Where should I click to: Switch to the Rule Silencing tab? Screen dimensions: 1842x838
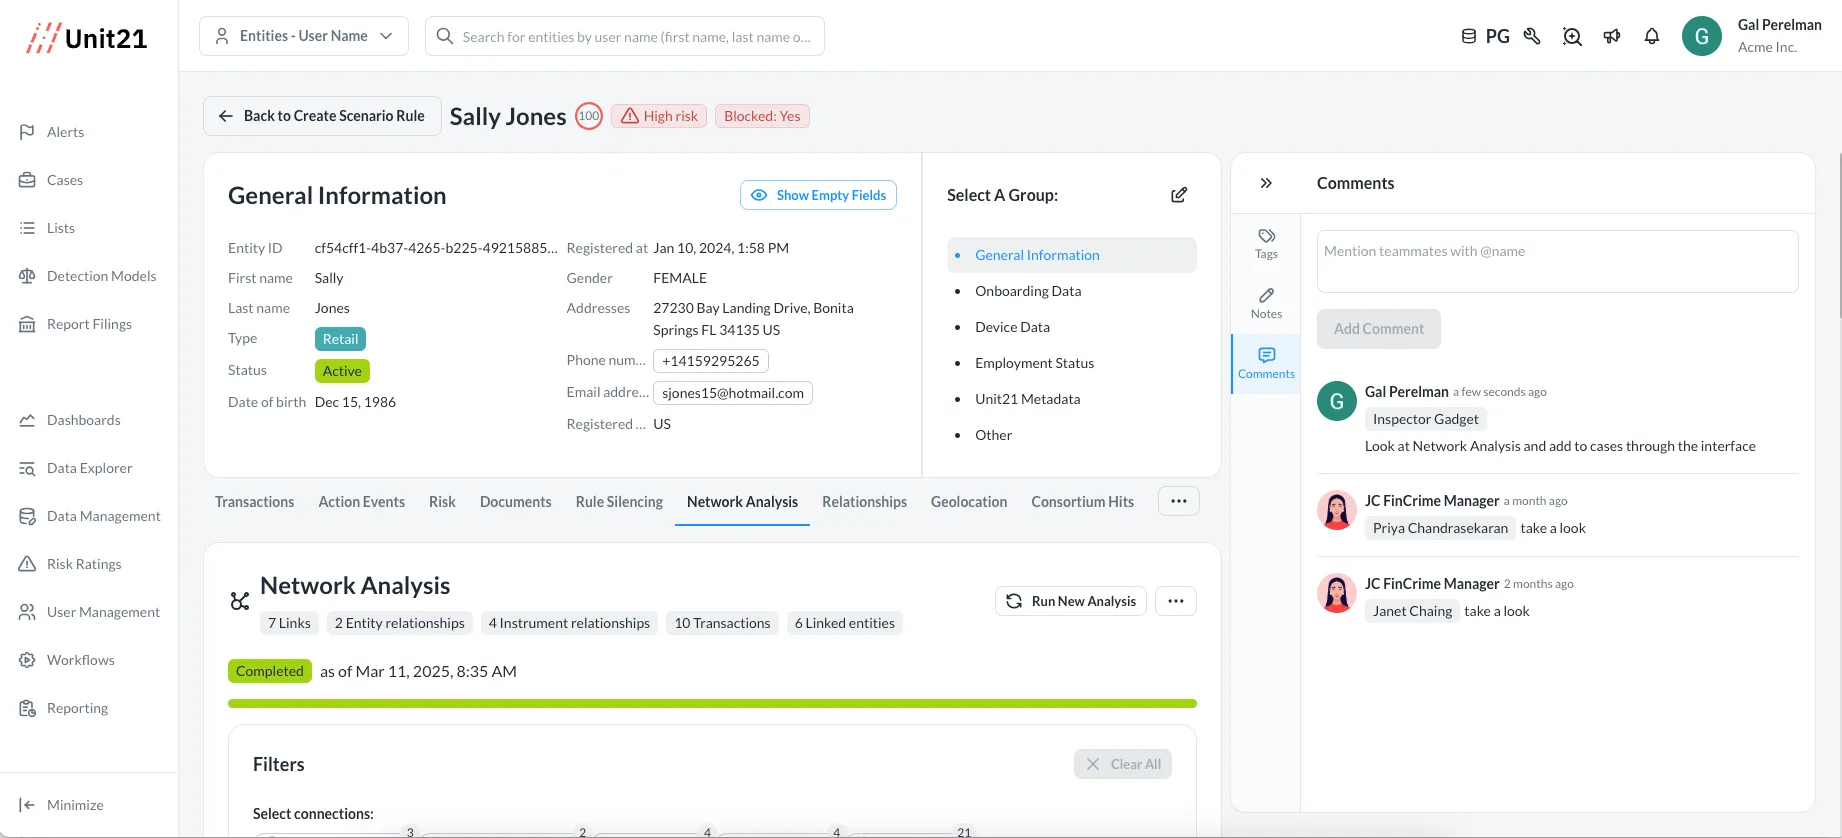tap(619, 502)
